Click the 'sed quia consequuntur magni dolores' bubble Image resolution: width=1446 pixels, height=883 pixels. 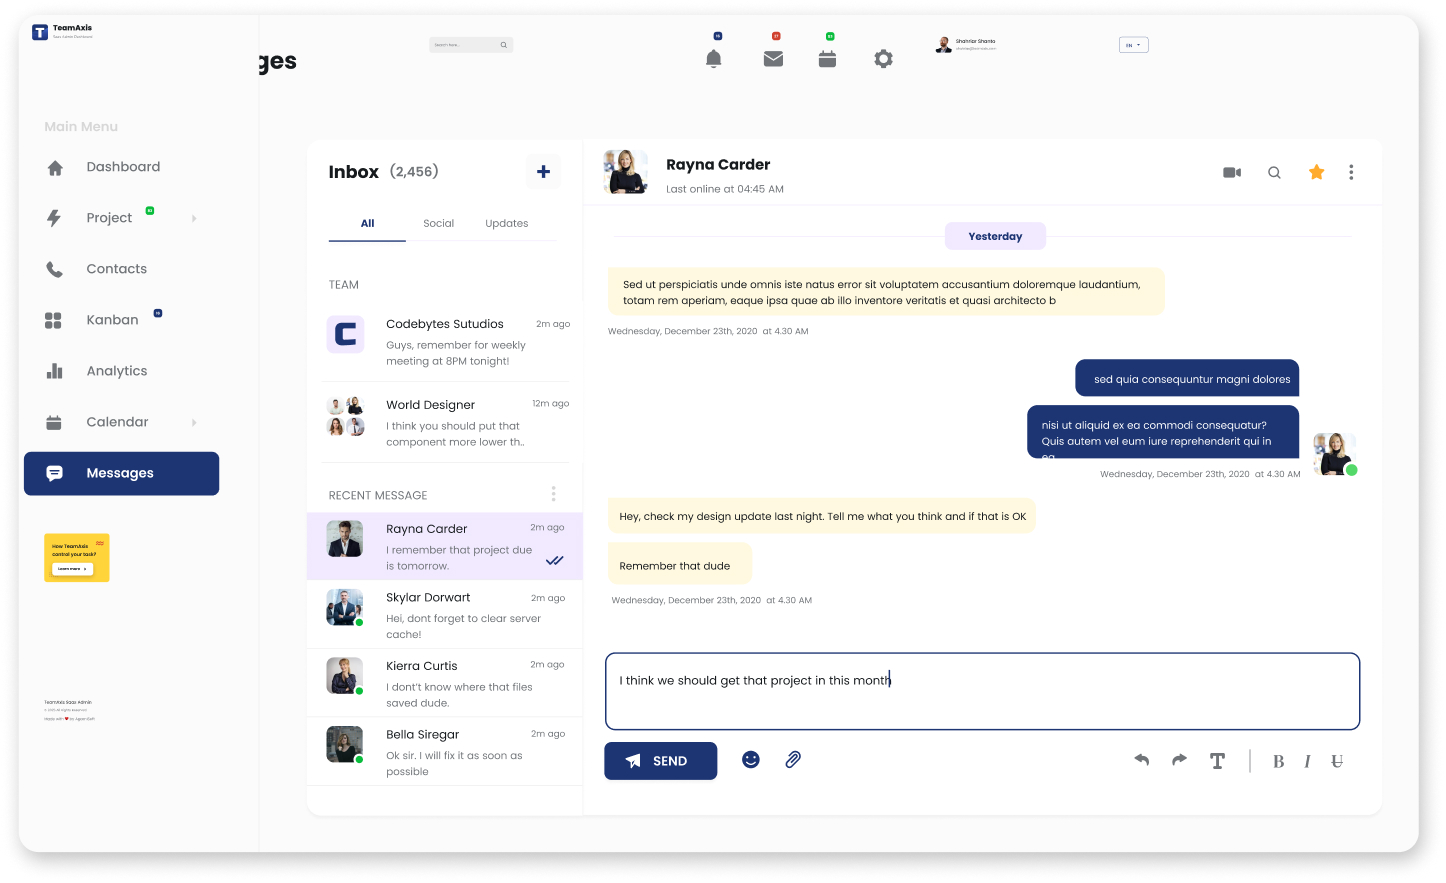point(1187,378)
